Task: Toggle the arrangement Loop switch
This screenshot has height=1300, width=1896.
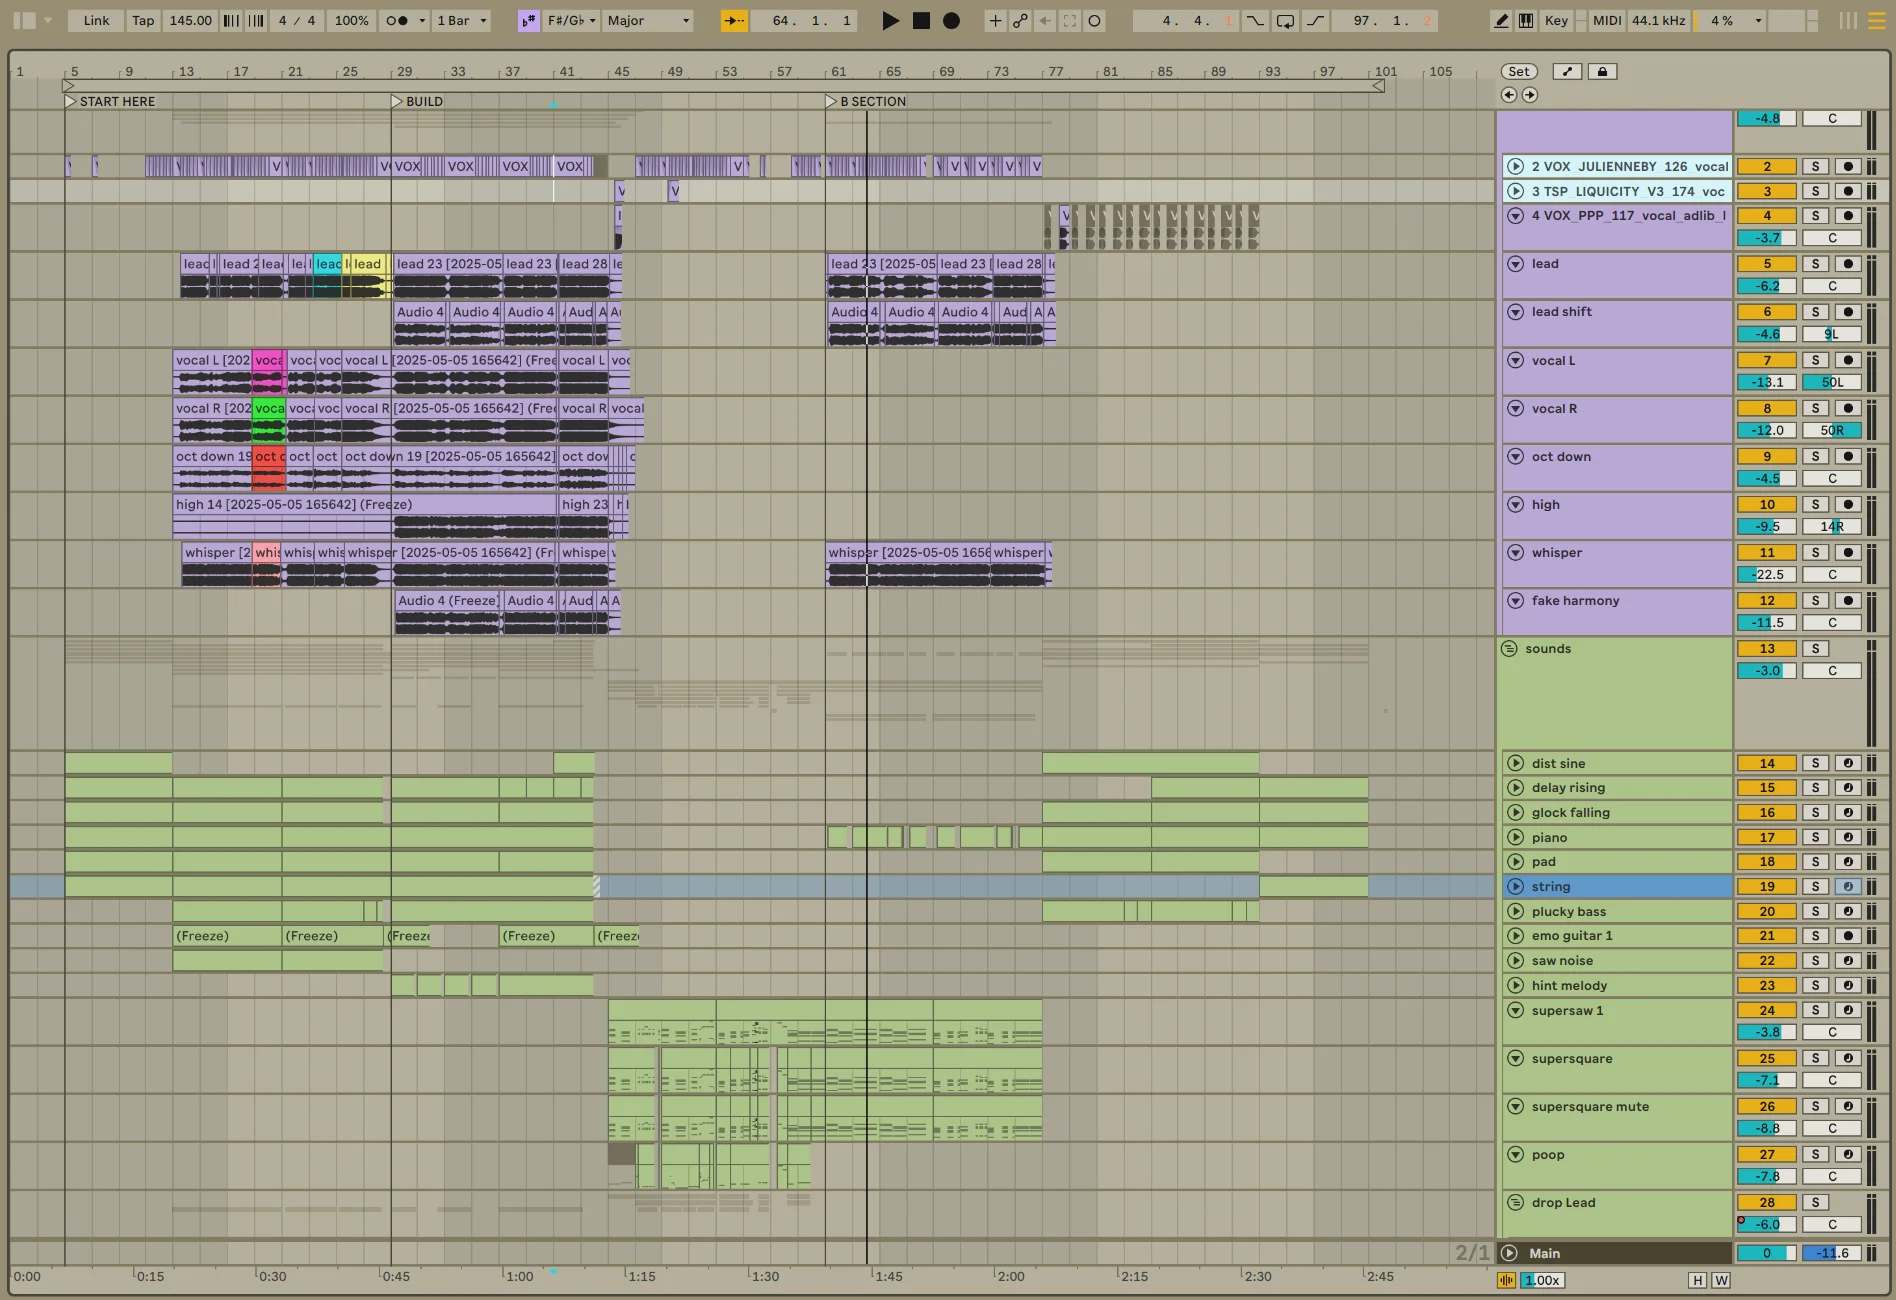Action: [1286, 20]
